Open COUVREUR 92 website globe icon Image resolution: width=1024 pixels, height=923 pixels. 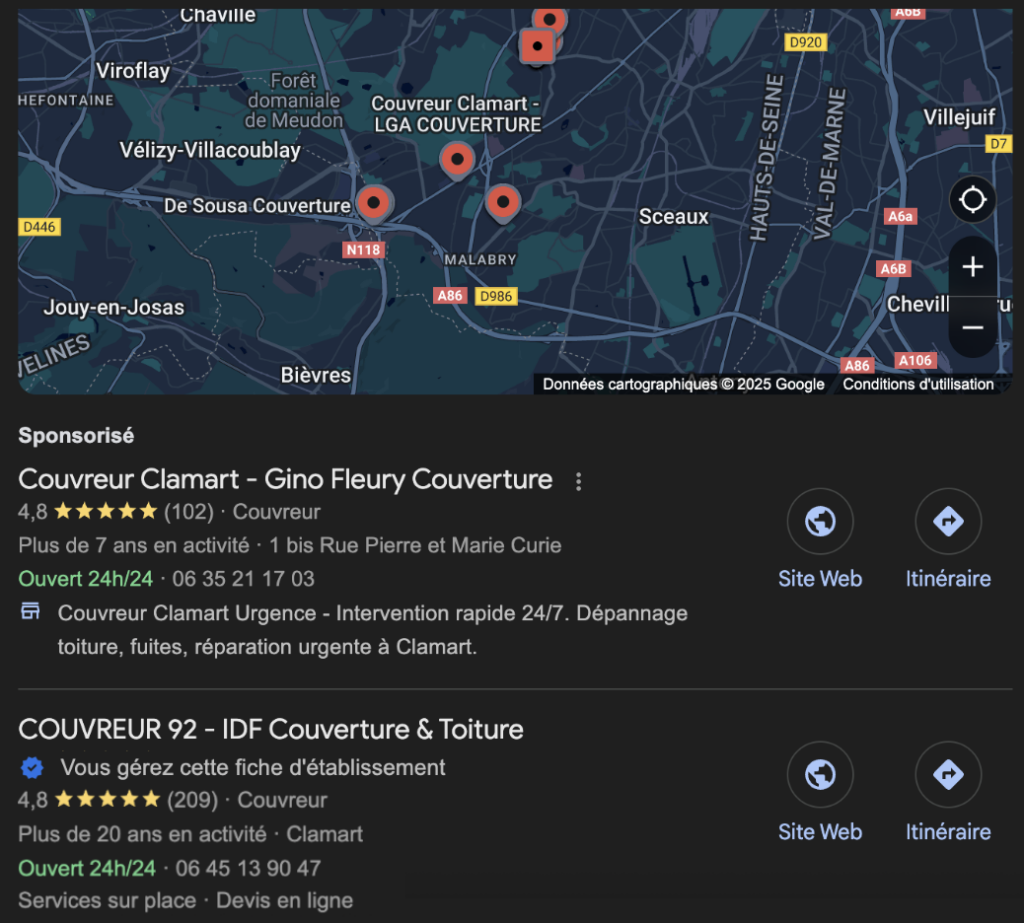pos(820,774)
